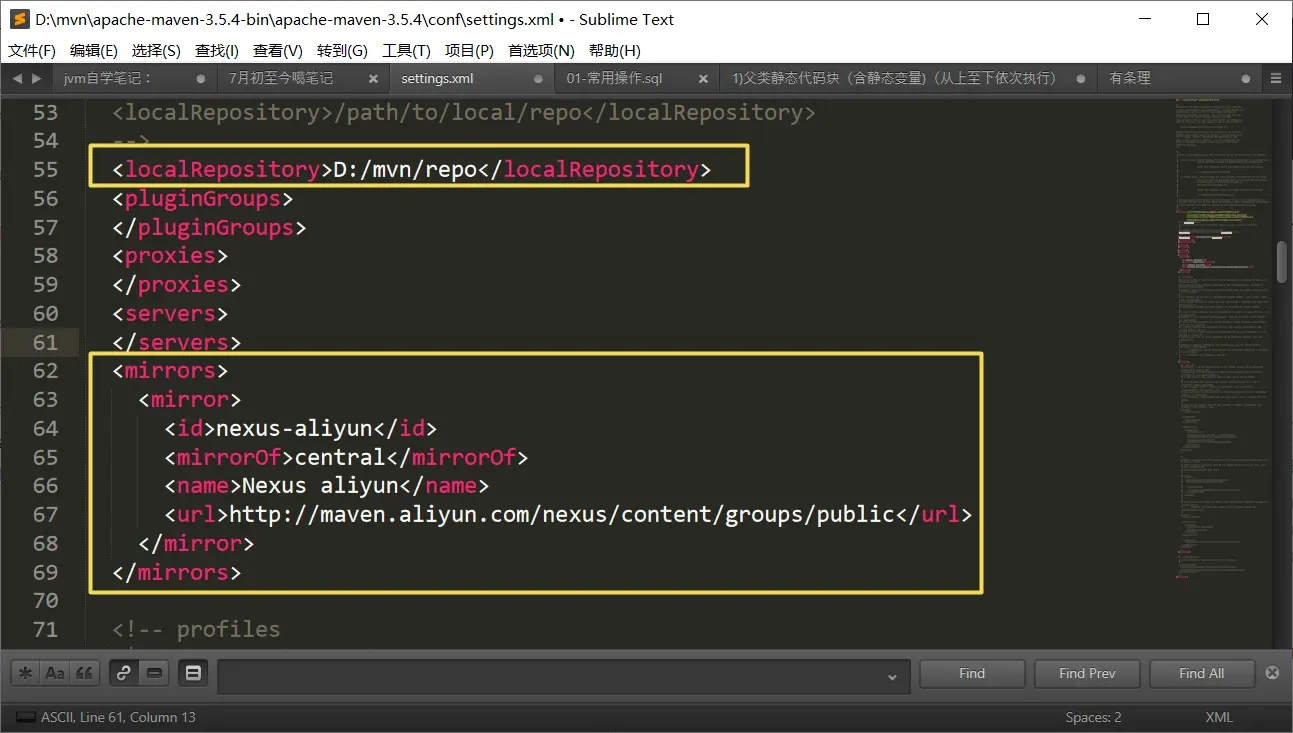The height and width of the screenshot is (733, 1293).
Task: Open the XML syntax selector
Action: click(x=1219, y=717)
